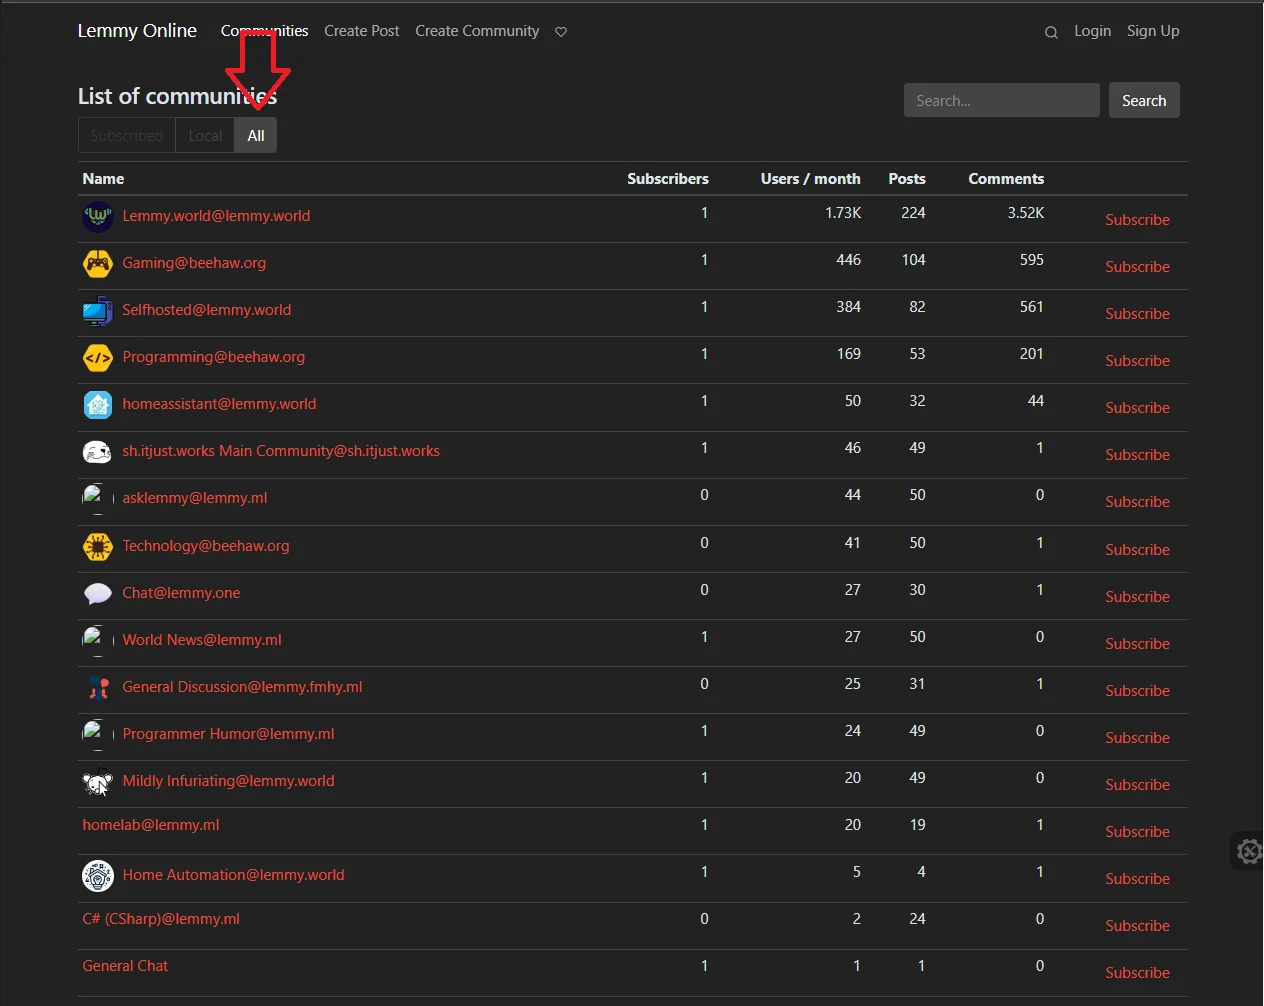1264x1006 pixels.
Task: Click the Sign Up link
Action: (1153, 31)
